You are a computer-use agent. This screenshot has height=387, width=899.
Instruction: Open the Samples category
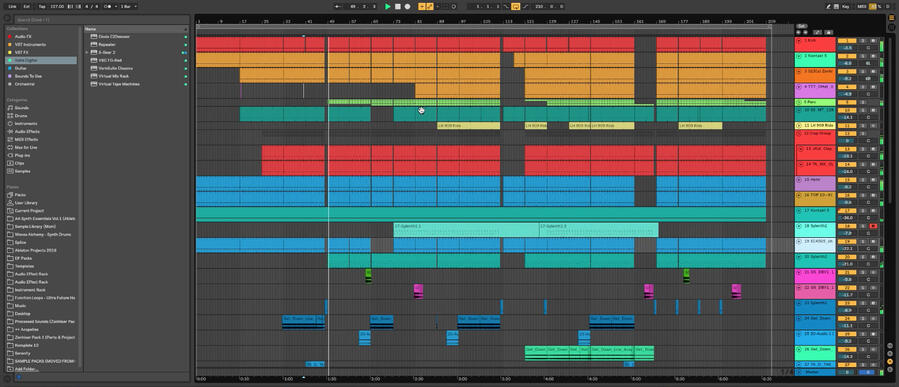click(x=22, y=171)
